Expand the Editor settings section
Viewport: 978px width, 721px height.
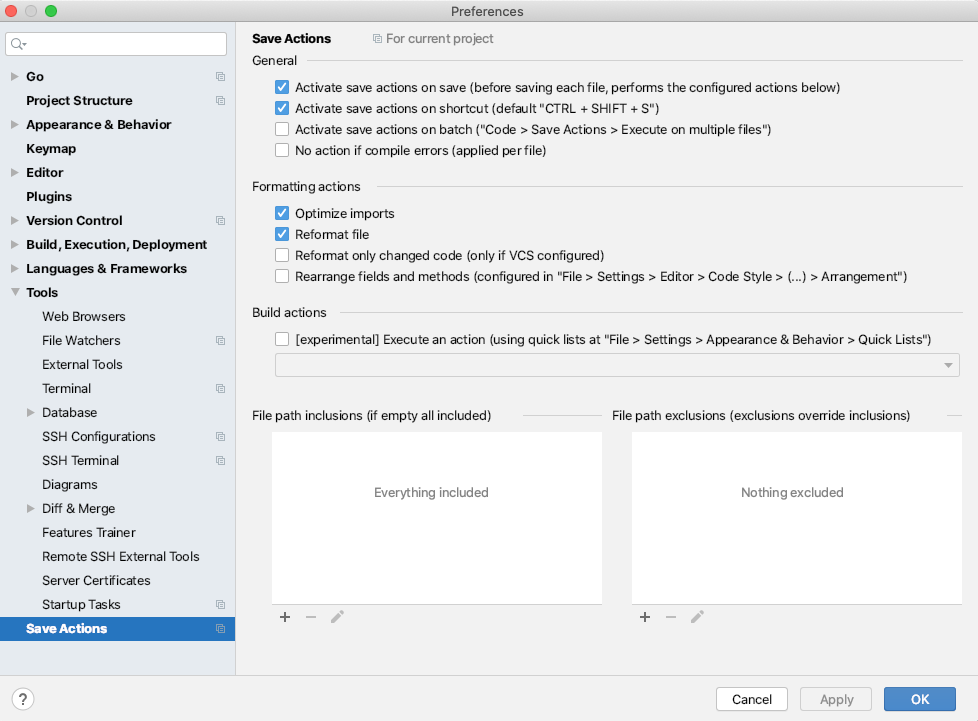click(x=14, y=173)
